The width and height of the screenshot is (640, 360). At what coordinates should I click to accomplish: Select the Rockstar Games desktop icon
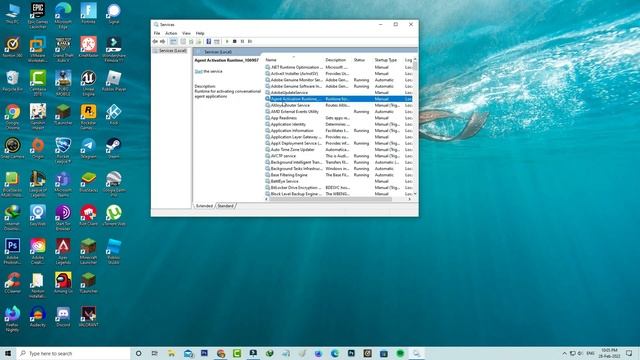[x=88, y=116]
